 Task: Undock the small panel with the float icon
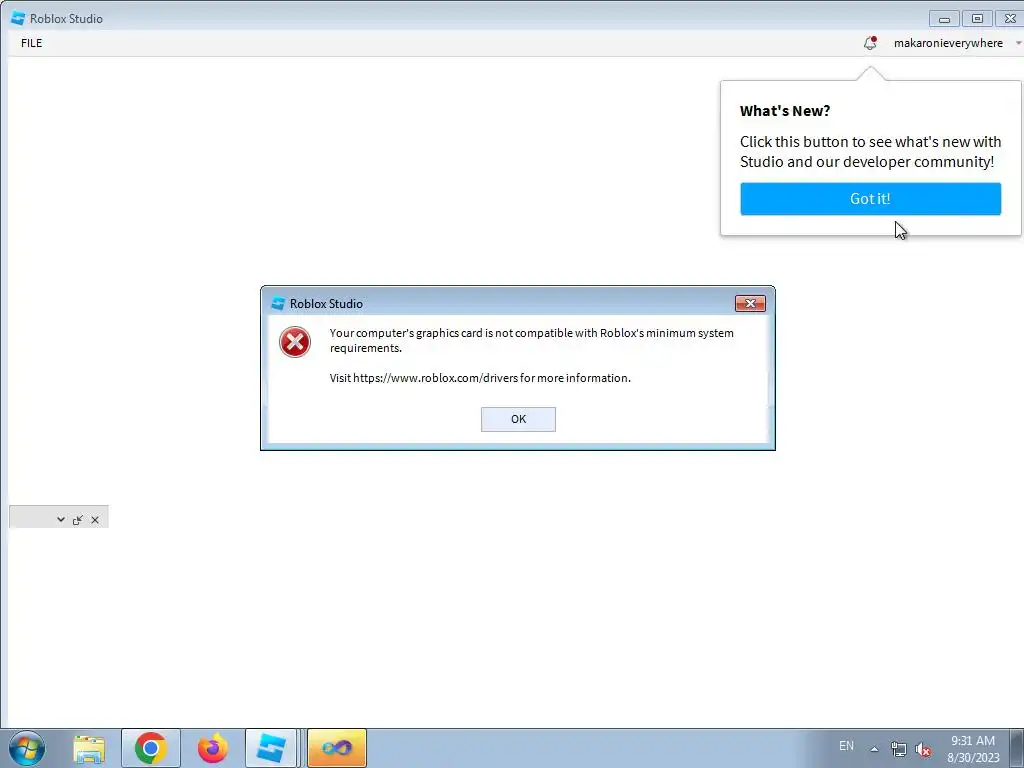coord(78,520)
